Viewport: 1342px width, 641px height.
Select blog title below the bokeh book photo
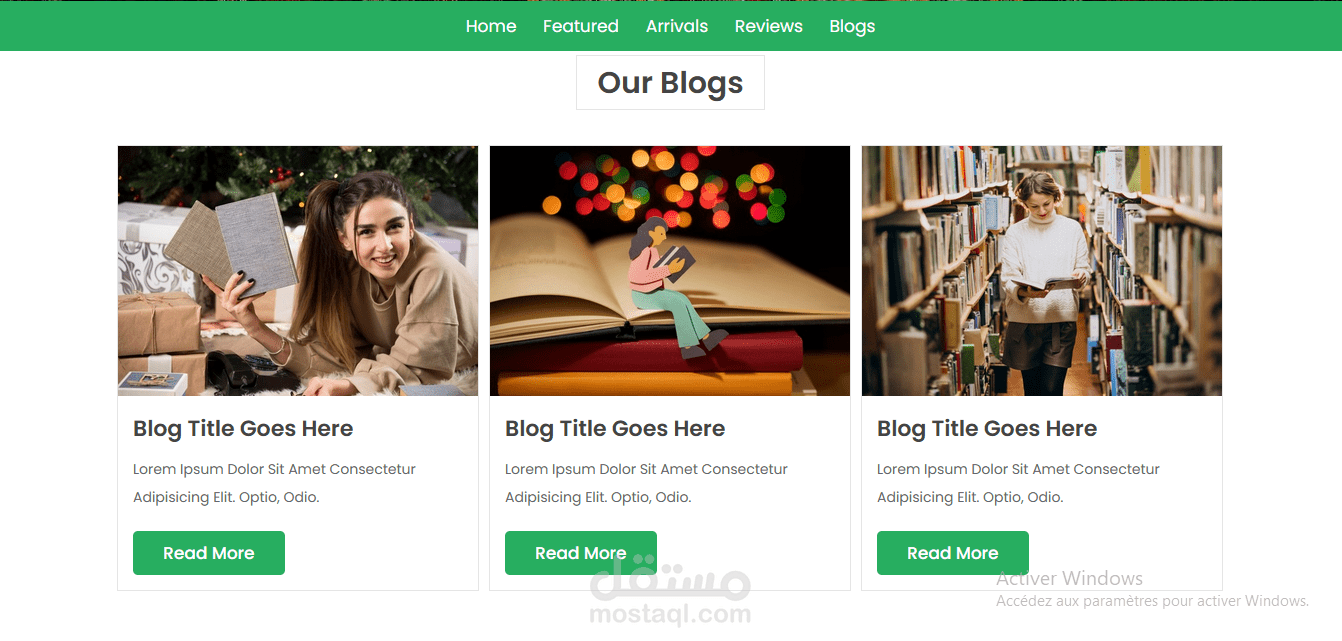point(615,429)
